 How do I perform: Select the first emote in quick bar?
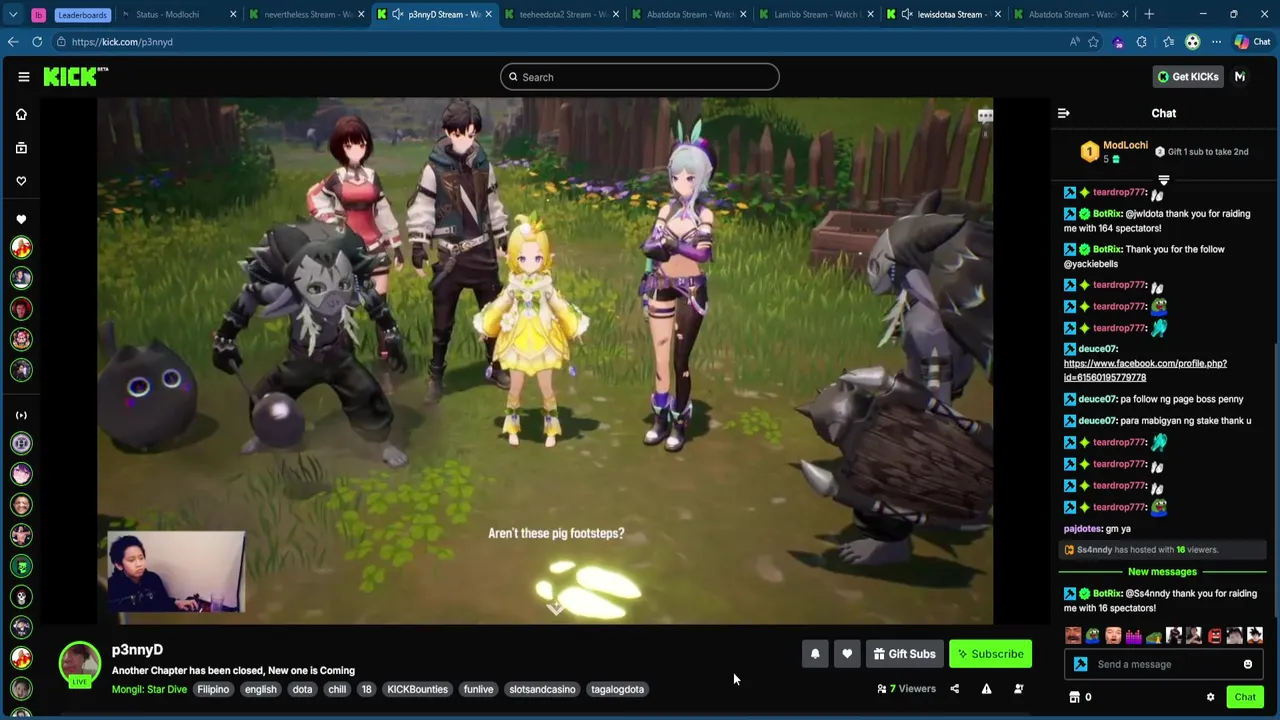tap(1073, 636)
